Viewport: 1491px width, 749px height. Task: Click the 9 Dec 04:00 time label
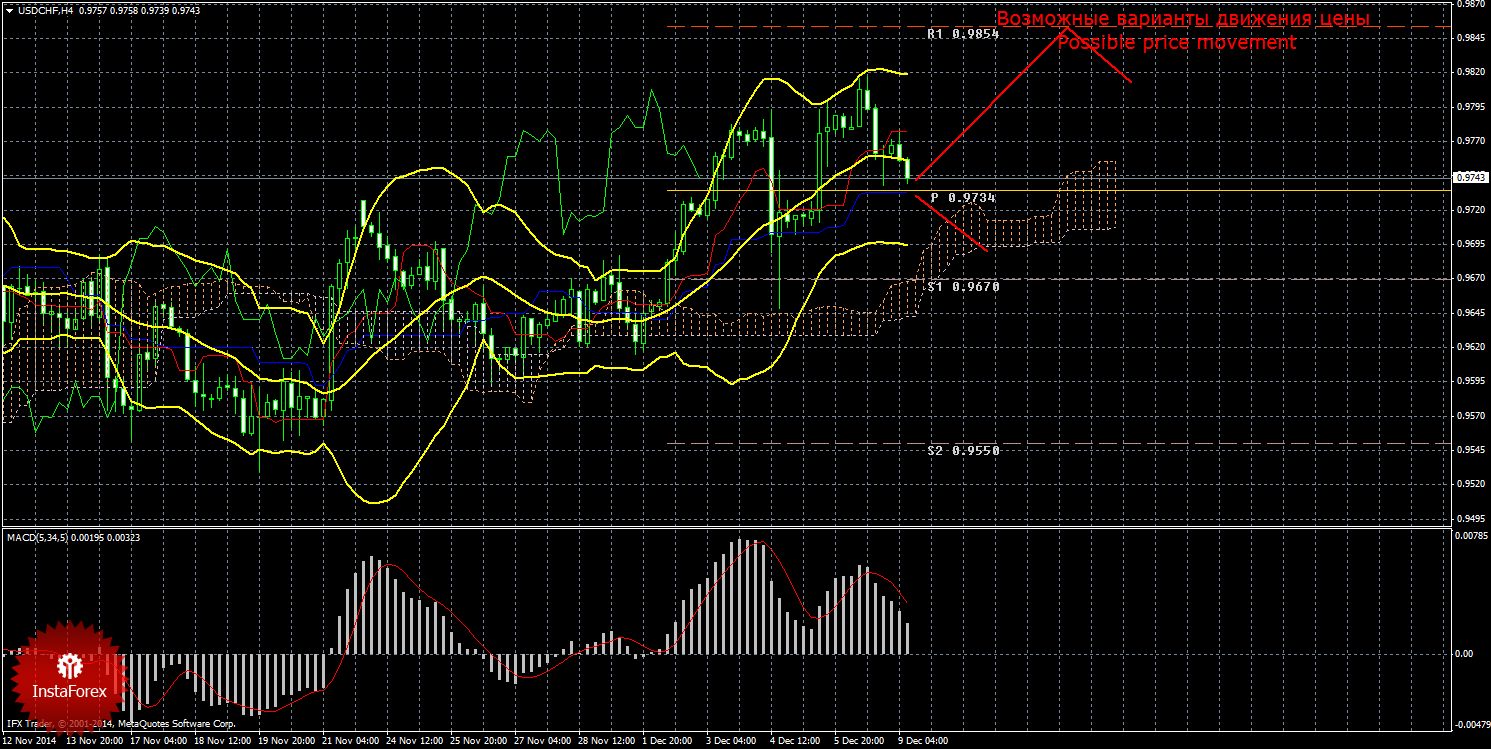pos(925,742)
